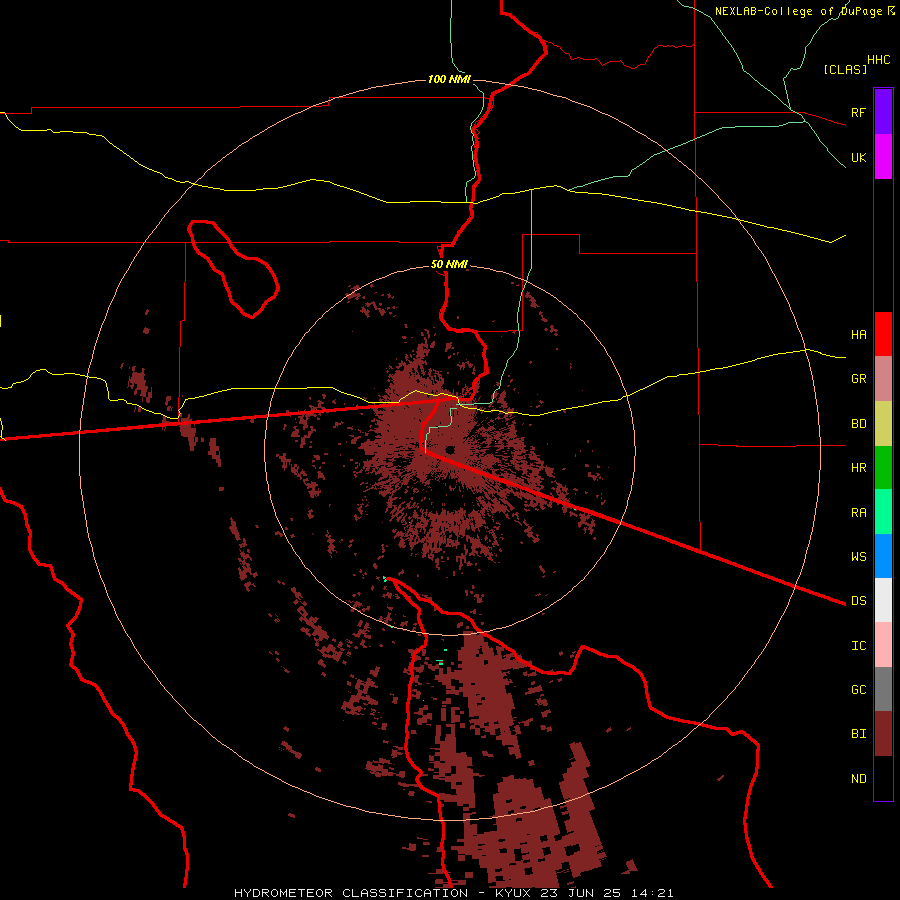Click the RA legend label
Viewport: 900px width, 900px height.
tap(858, 513)
